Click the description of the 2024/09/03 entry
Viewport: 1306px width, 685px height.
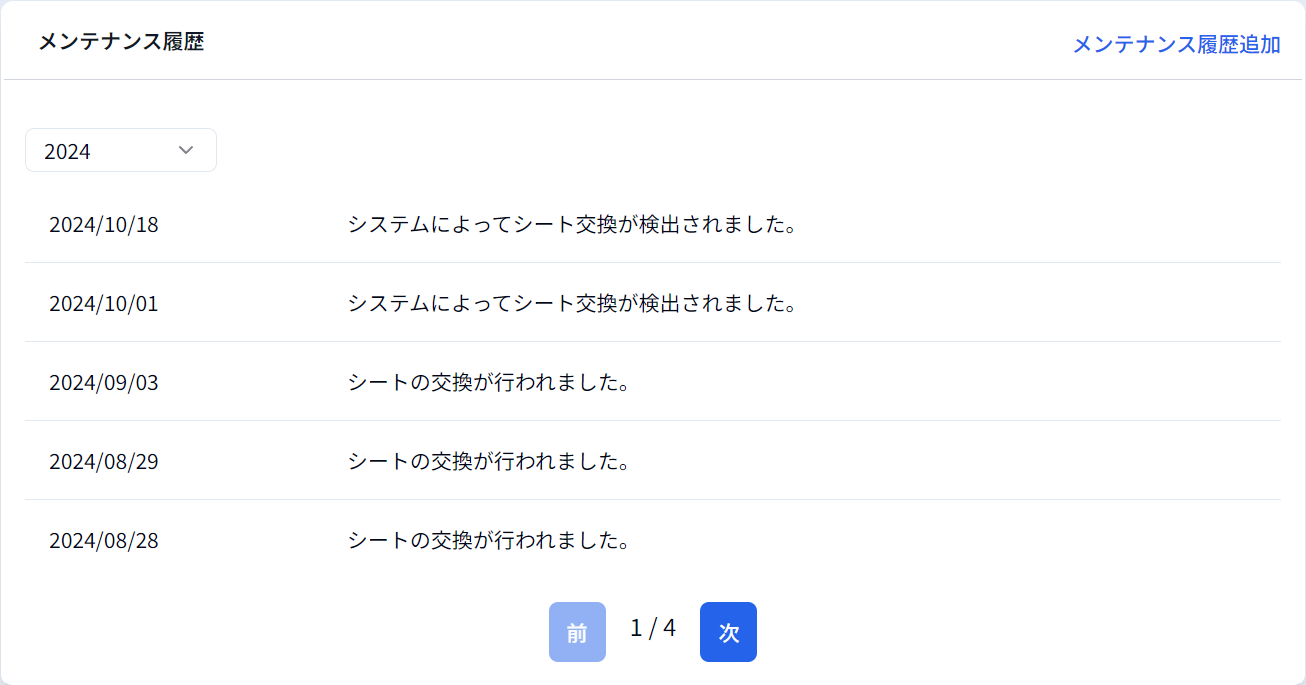tap(489, 382)
